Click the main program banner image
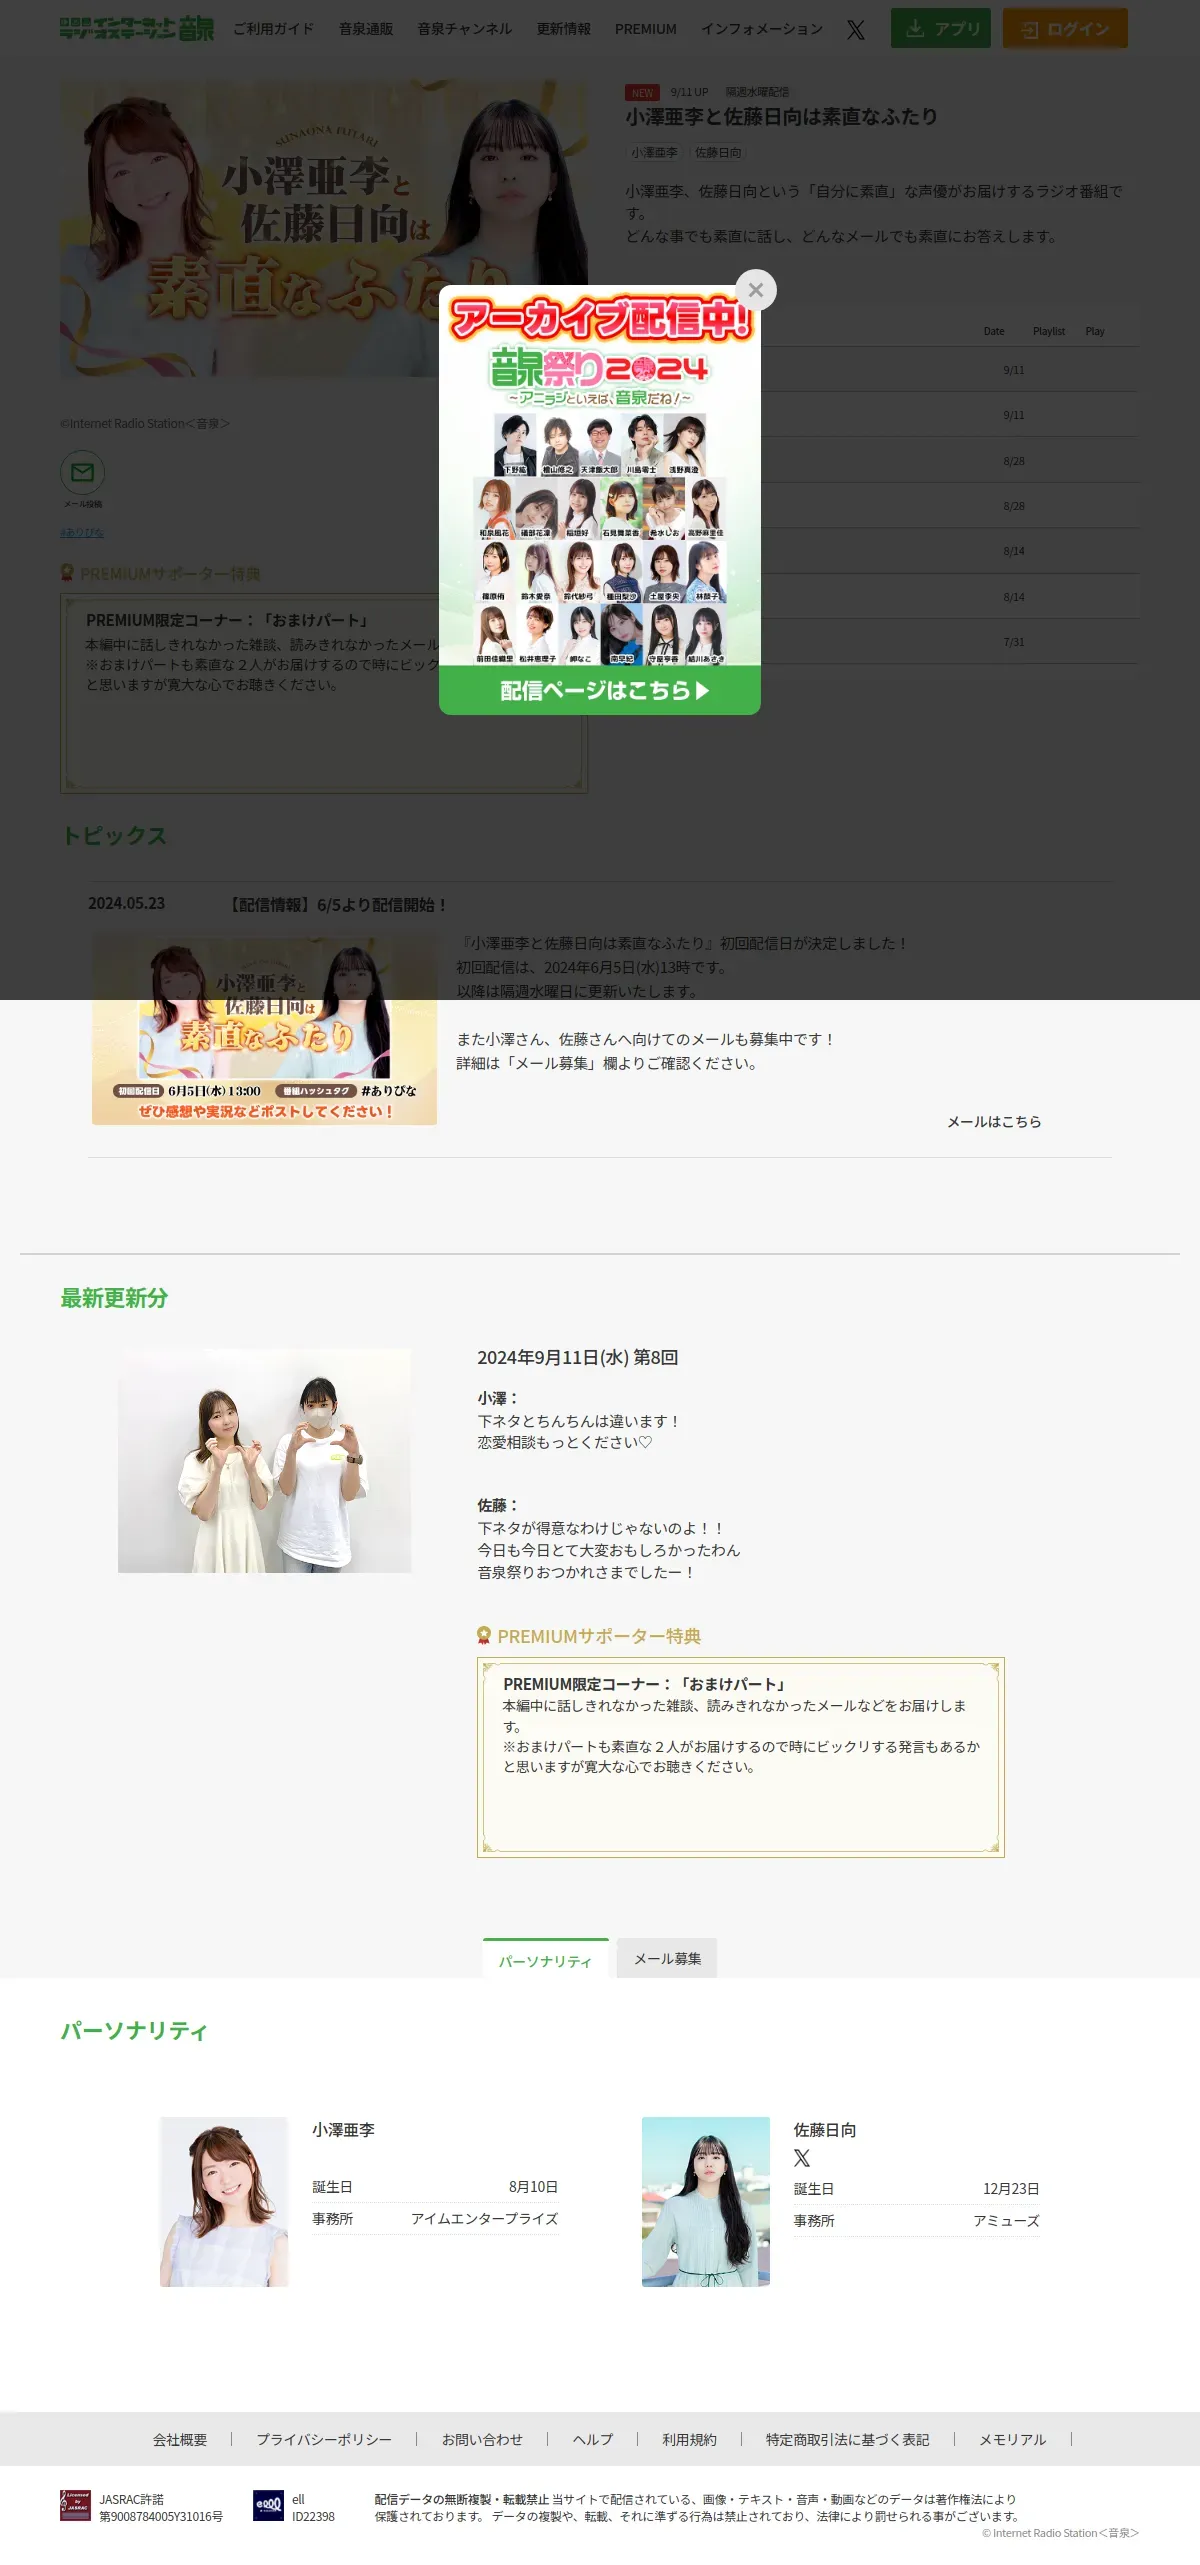Image resolution: width=1200 pixels, height=2565 pixels. [324, 228]
